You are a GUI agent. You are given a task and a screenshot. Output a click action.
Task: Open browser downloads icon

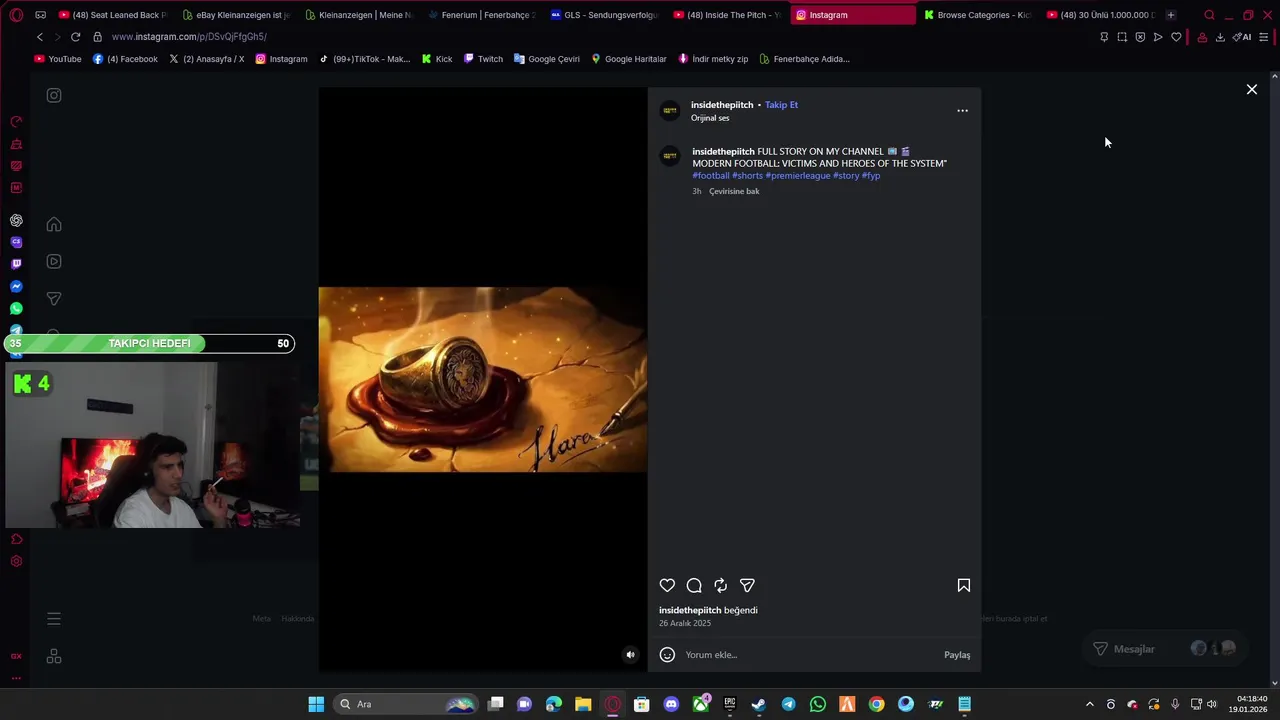click(x=1220, y=37)
